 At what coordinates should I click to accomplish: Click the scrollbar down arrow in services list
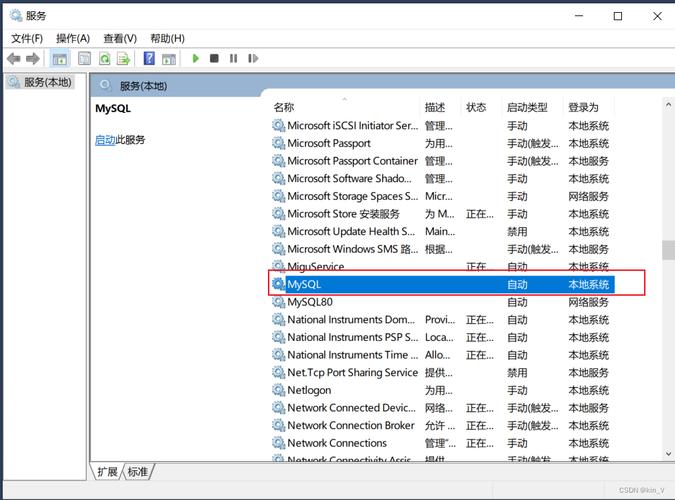(668, 453)
